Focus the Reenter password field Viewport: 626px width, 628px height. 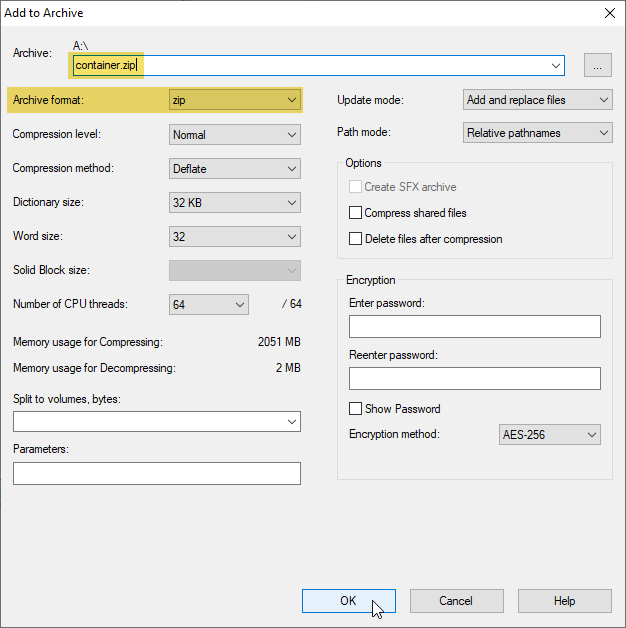coord(474,378)
